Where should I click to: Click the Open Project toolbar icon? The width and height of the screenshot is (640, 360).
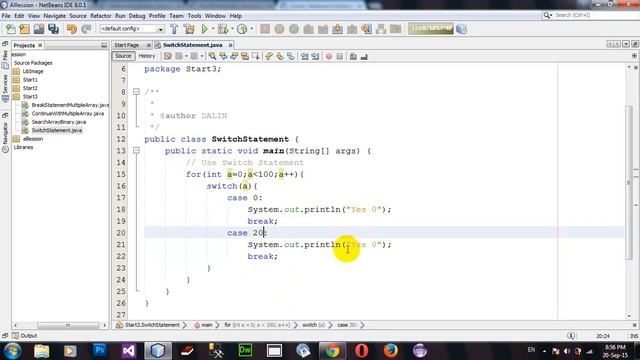point(39,29)
